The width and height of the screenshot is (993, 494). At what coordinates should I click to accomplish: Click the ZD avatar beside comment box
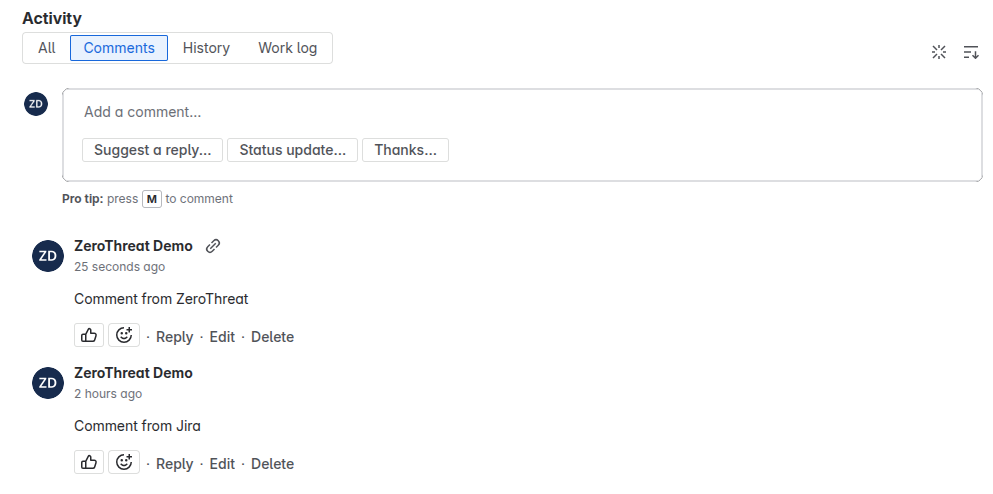(36, 104)
